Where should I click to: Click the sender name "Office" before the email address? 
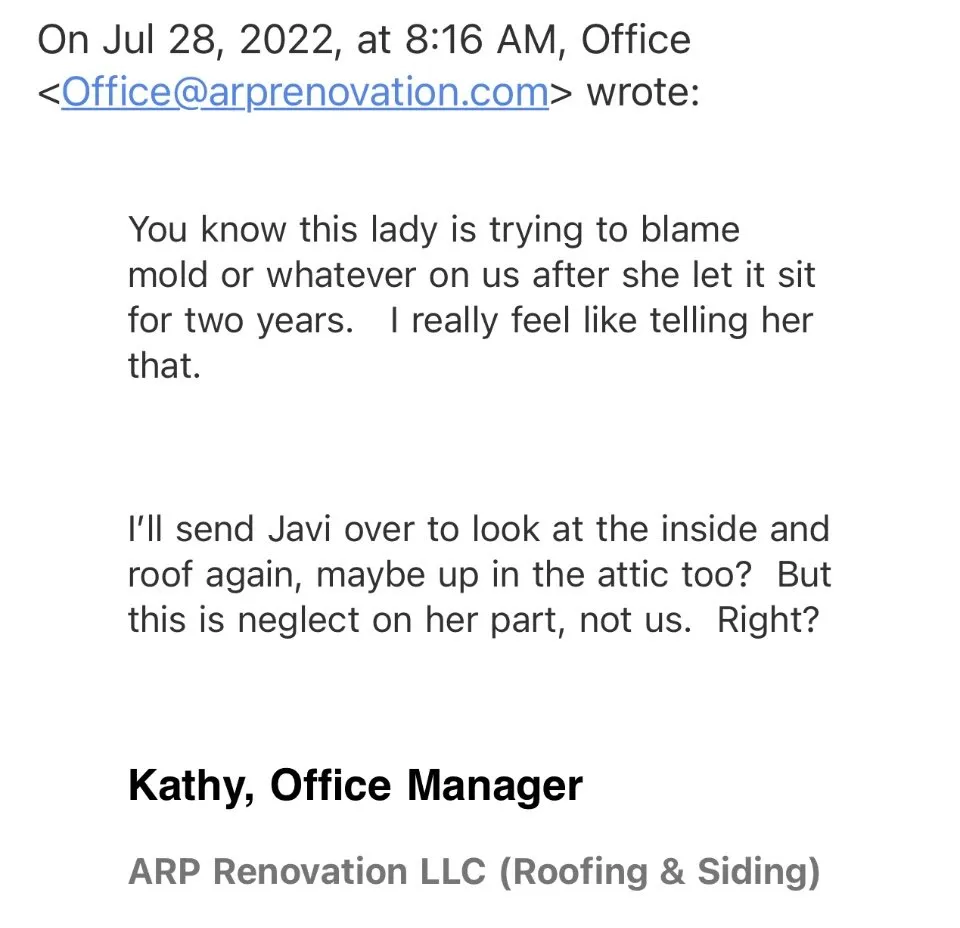[635, 40]
